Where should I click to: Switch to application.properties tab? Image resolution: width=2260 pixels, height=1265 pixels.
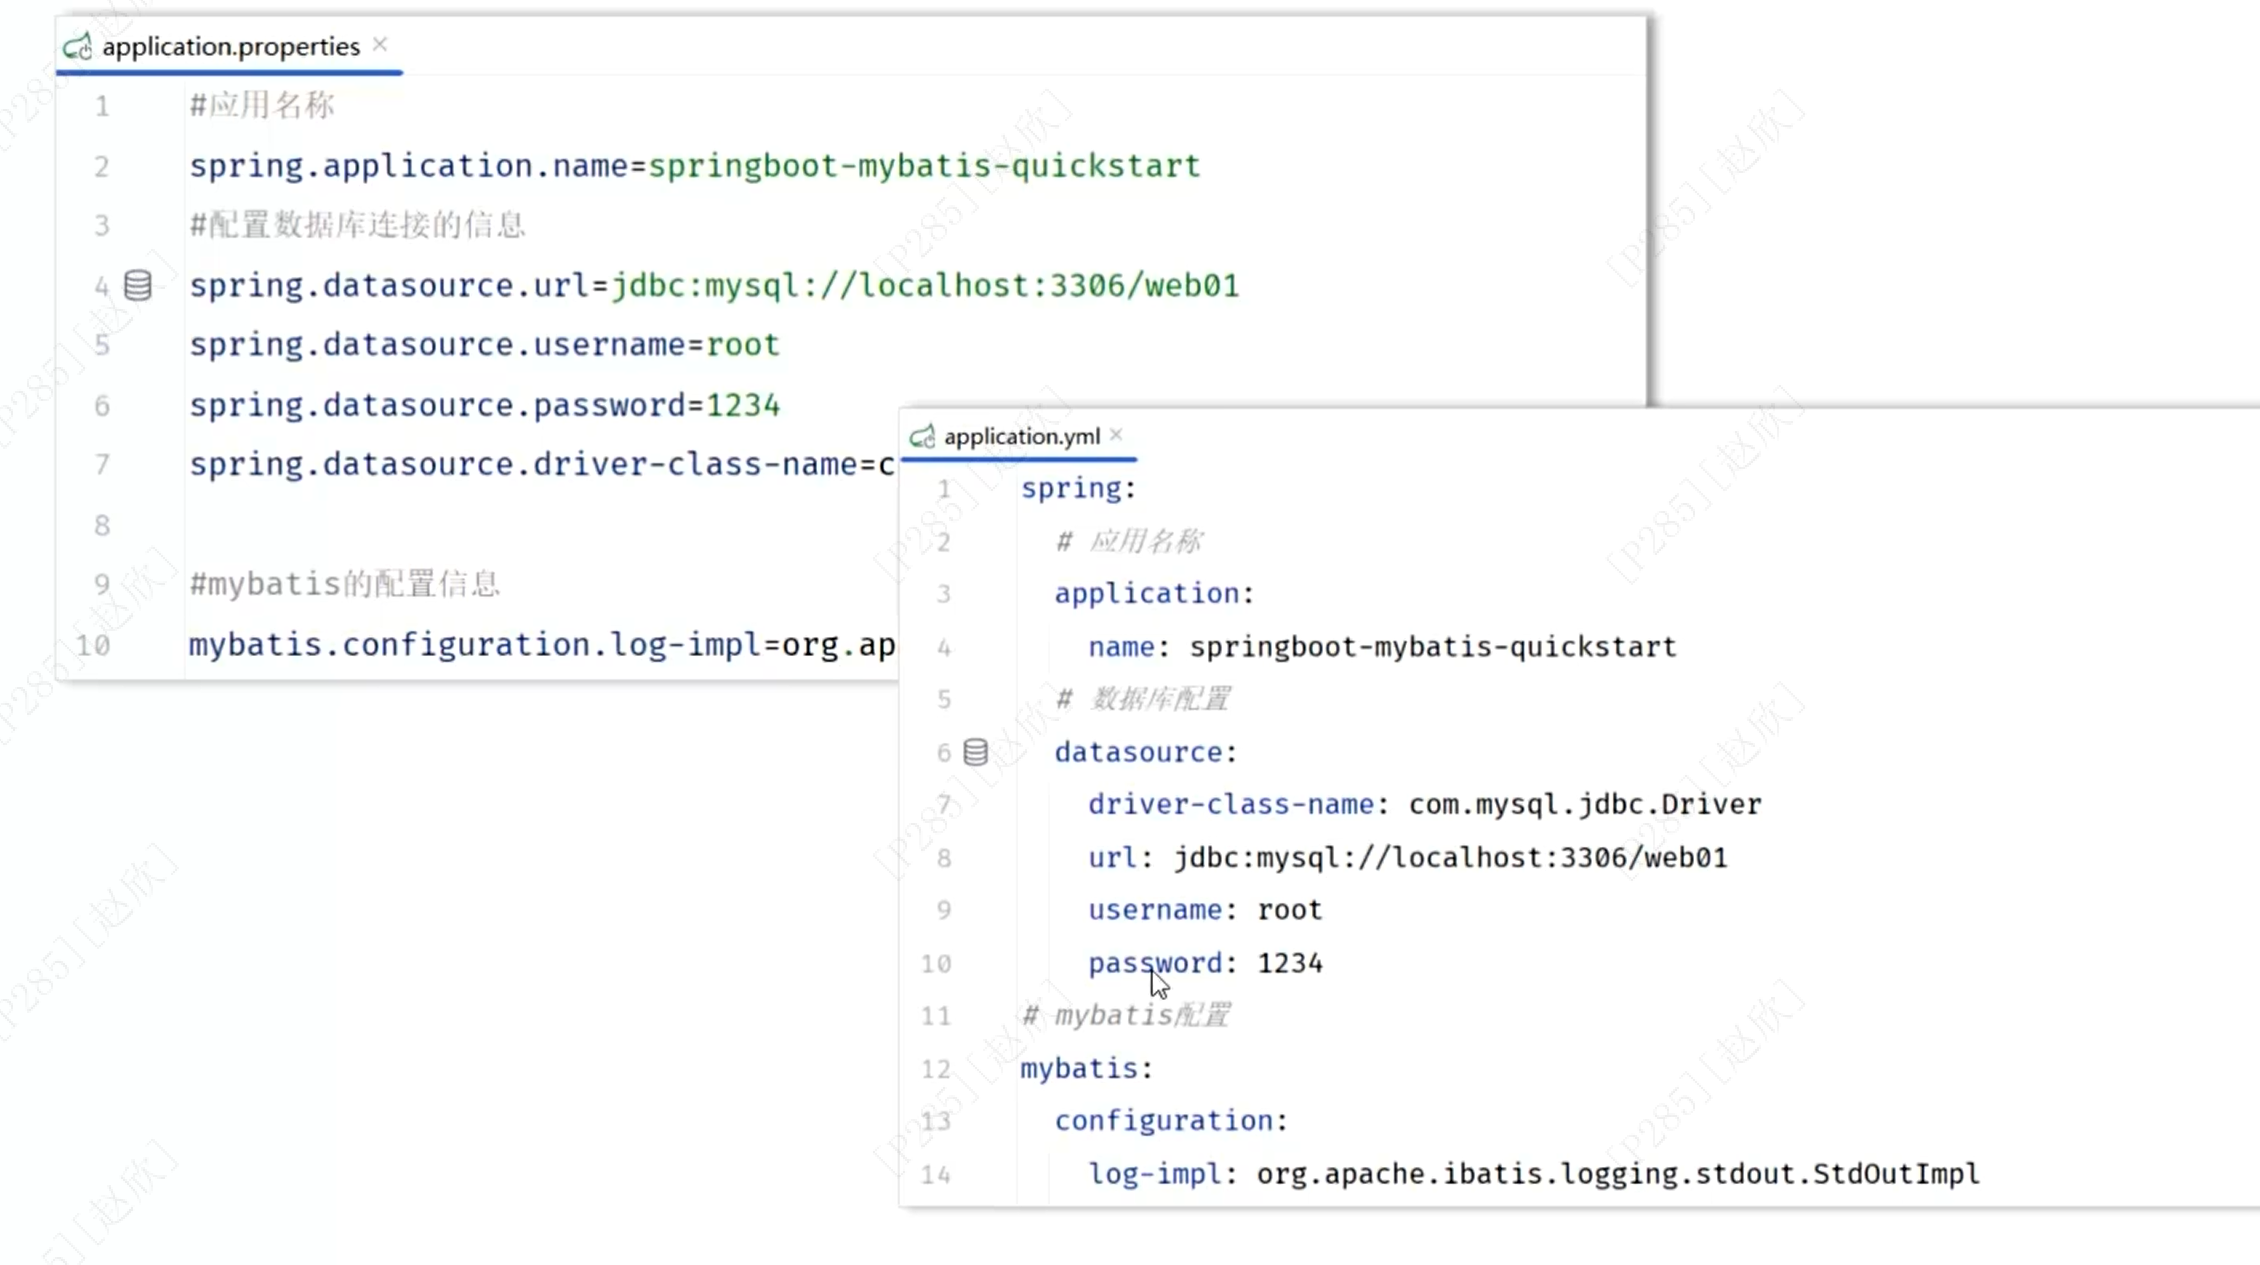(230, 47)
